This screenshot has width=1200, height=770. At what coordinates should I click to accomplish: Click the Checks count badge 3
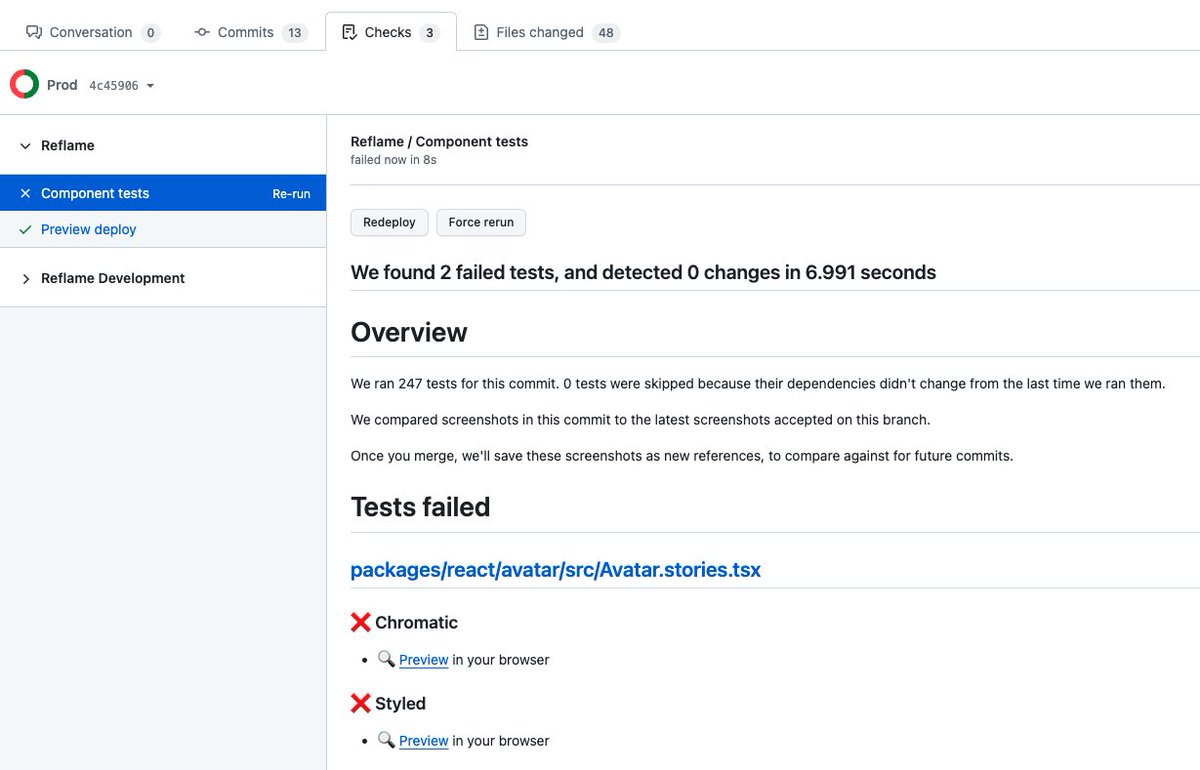pyautogui.click(x=429, y=33)
